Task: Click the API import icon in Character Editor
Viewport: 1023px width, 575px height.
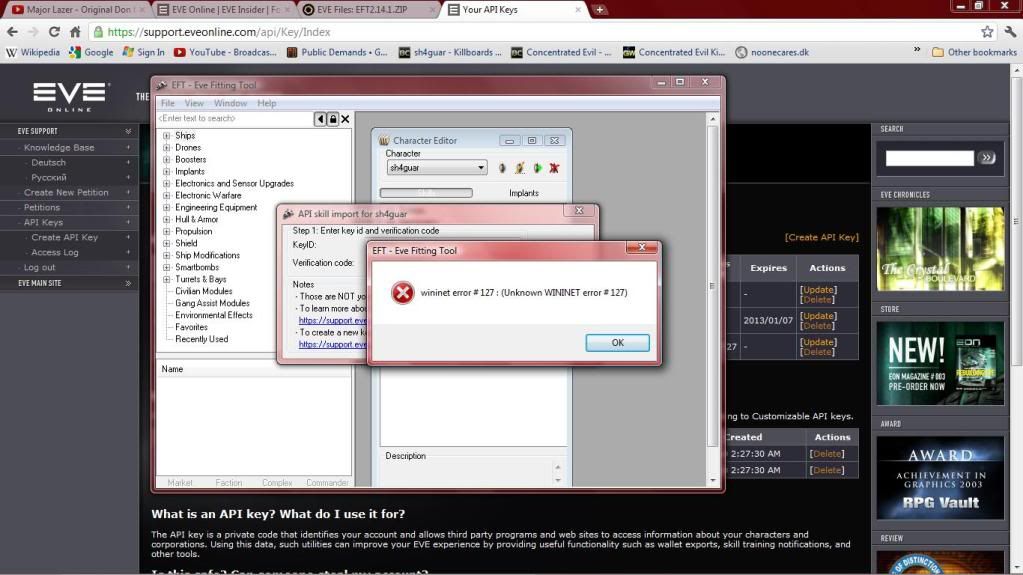Action: point(537,168)
